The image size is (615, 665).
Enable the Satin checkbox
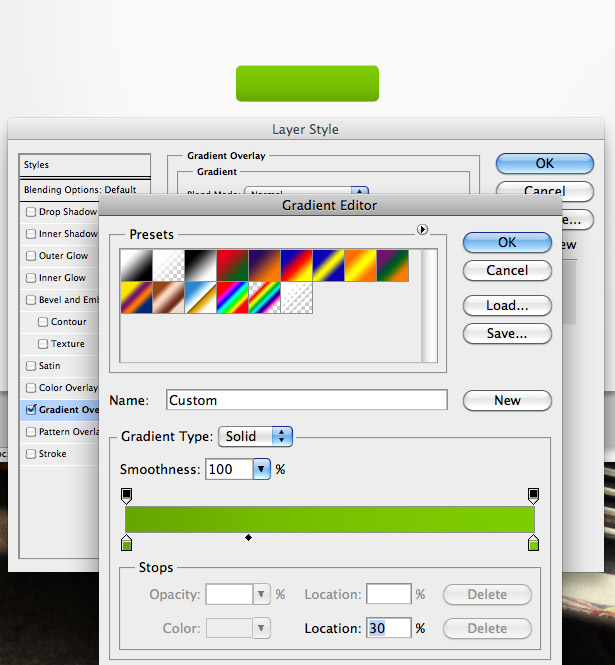31,366
